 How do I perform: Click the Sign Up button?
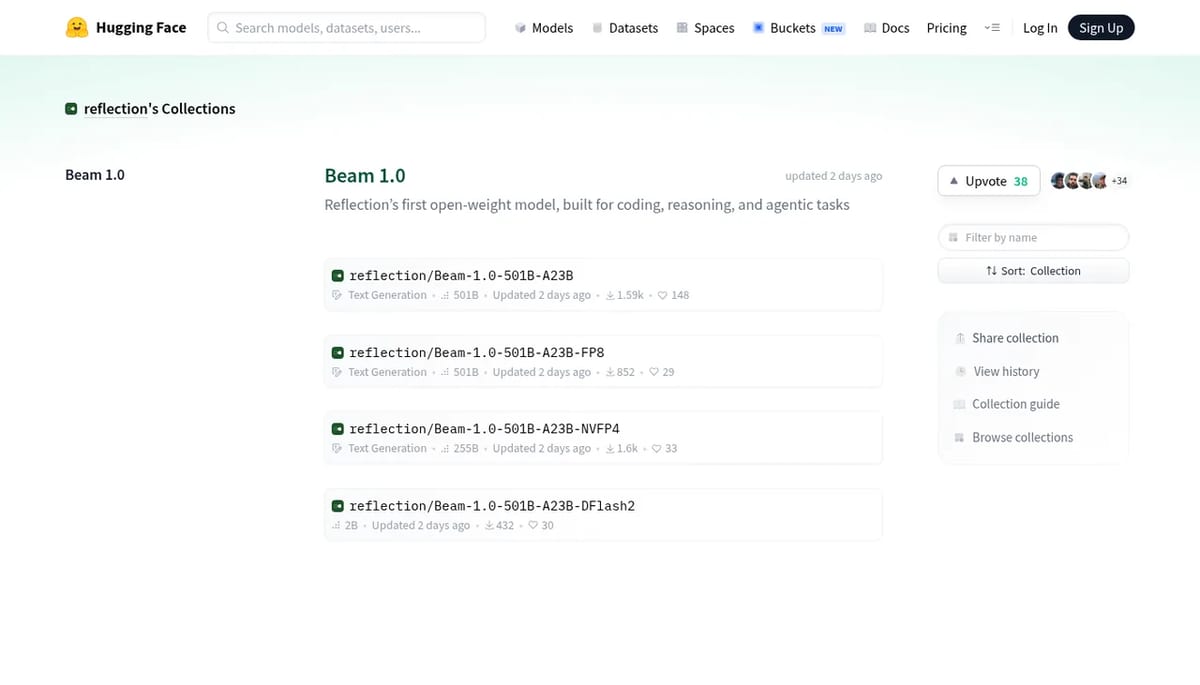click(1101, 28)
